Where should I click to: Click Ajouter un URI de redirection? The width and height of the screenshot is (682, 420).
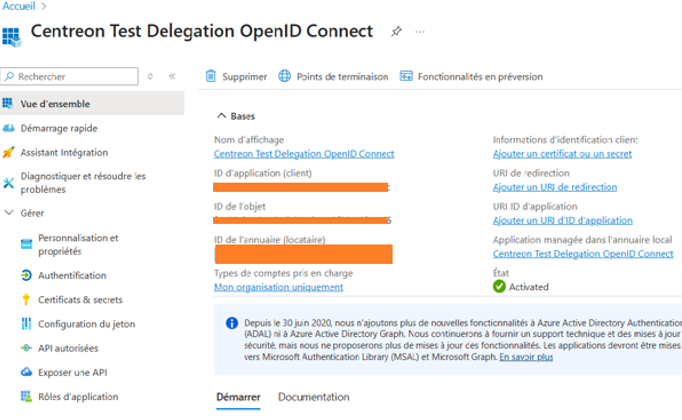pos(555,187)
